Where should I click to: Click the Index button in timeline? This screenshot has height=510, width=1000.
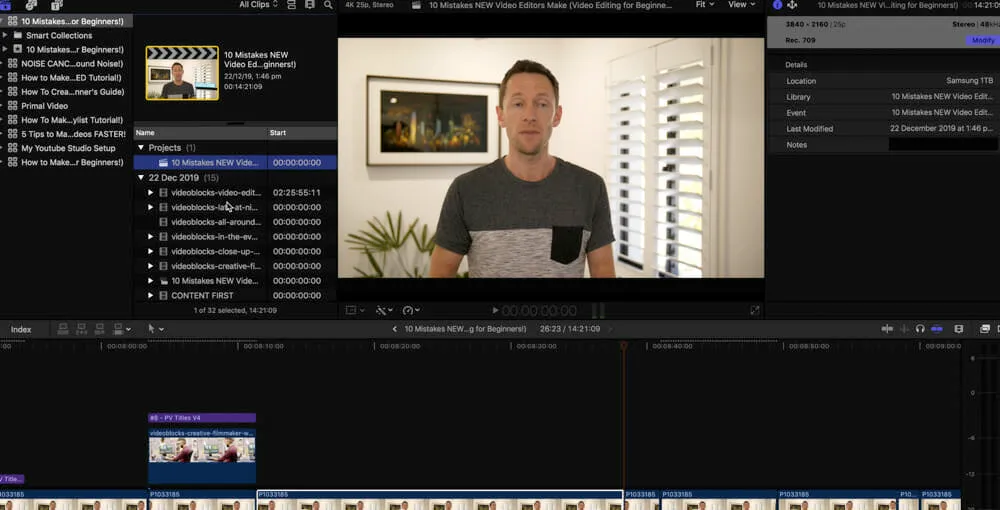coord(21,329)
